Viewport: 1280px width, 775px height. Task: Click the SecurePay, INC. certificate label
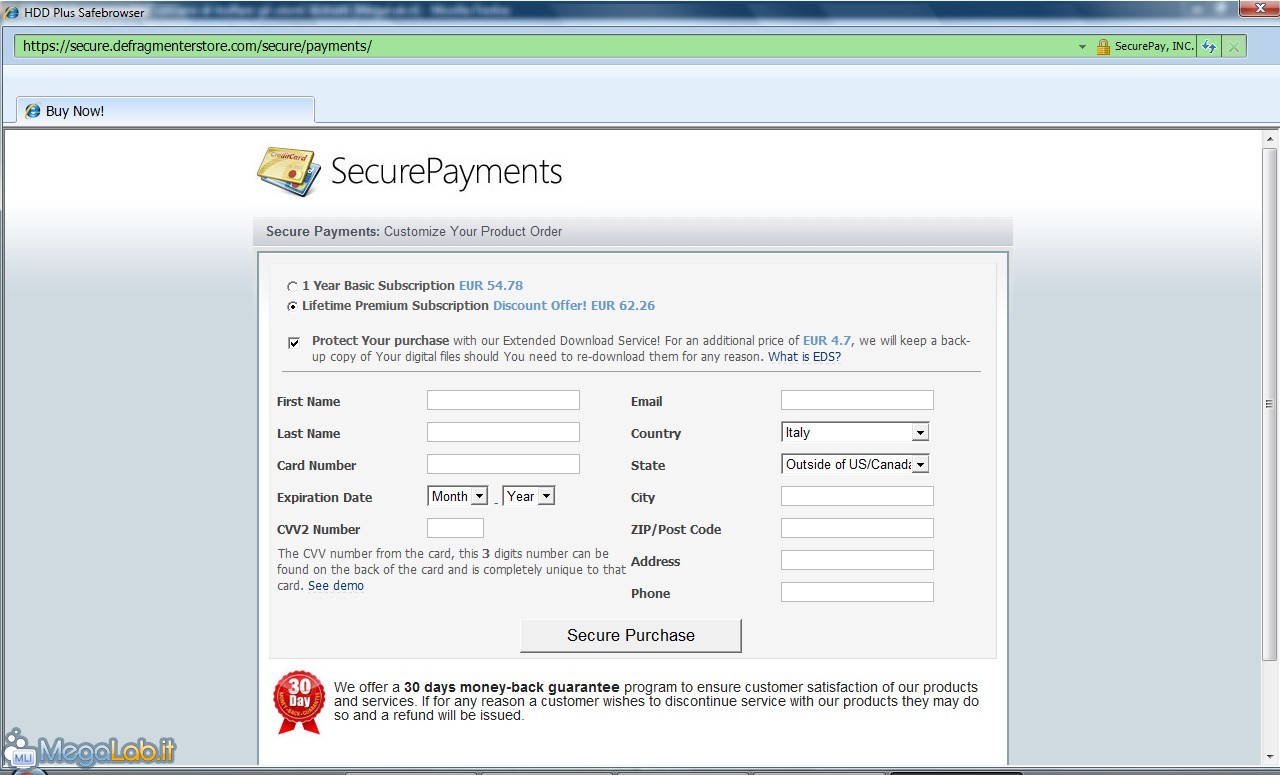point(1154,46)
